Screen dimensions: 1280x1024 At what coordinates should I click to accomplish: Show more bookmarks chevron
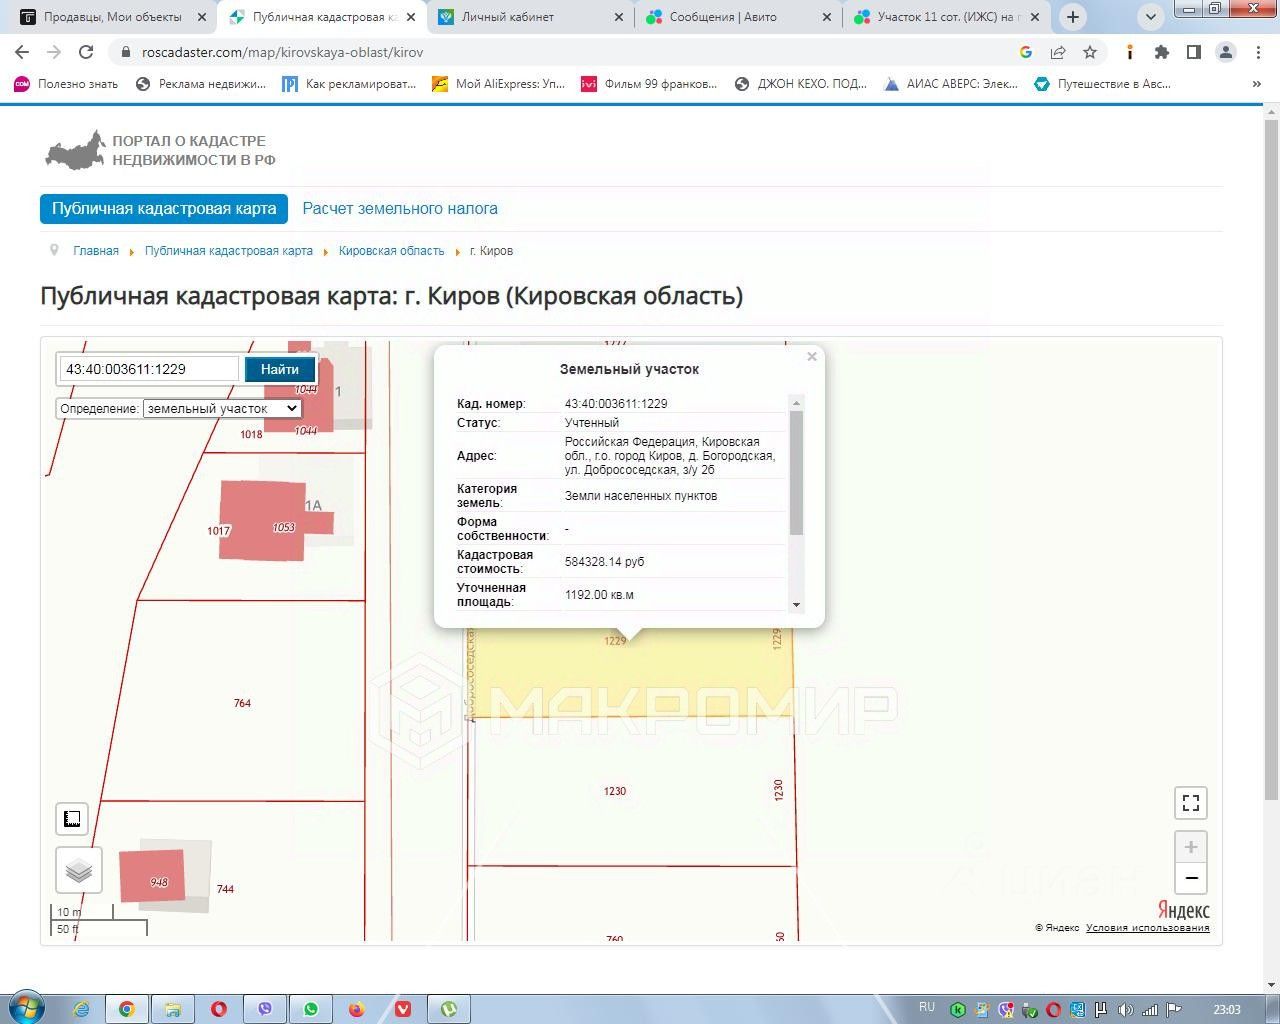[x=1257, y=84]
